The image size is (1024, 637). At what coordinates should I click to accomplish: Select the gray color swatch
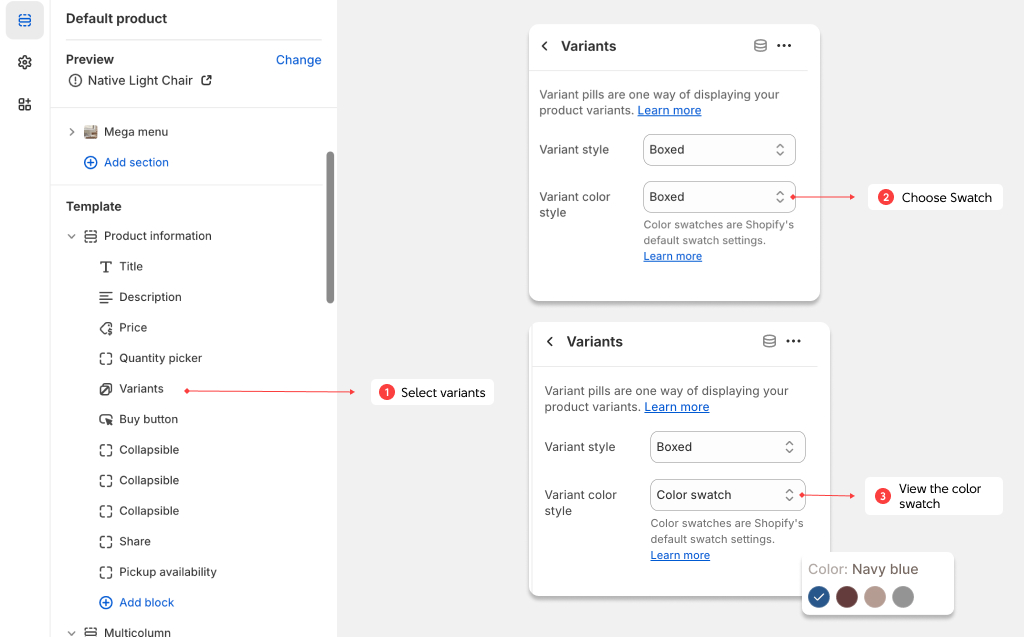click(903, 597)
